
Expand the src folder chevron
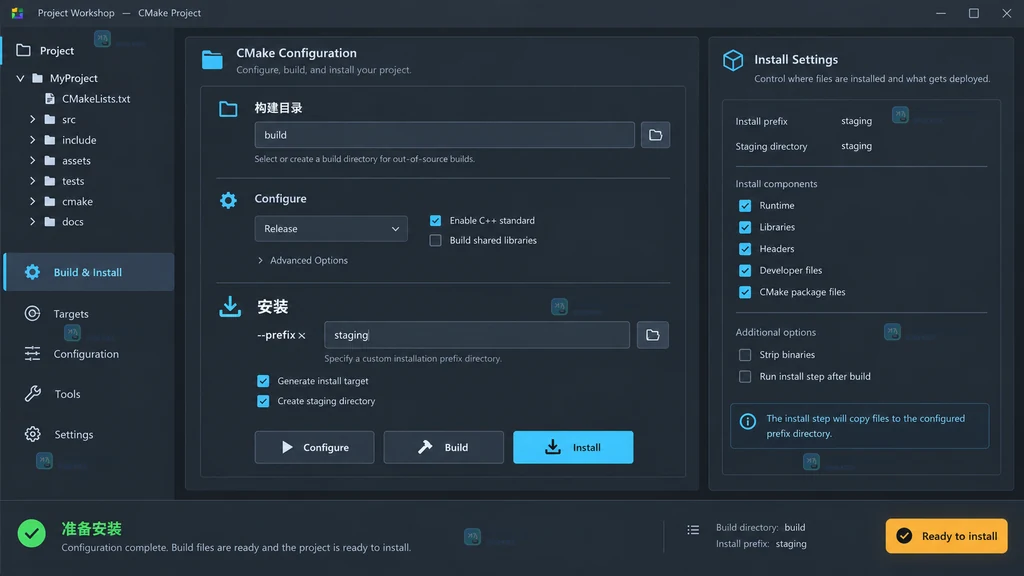[33, 120]
